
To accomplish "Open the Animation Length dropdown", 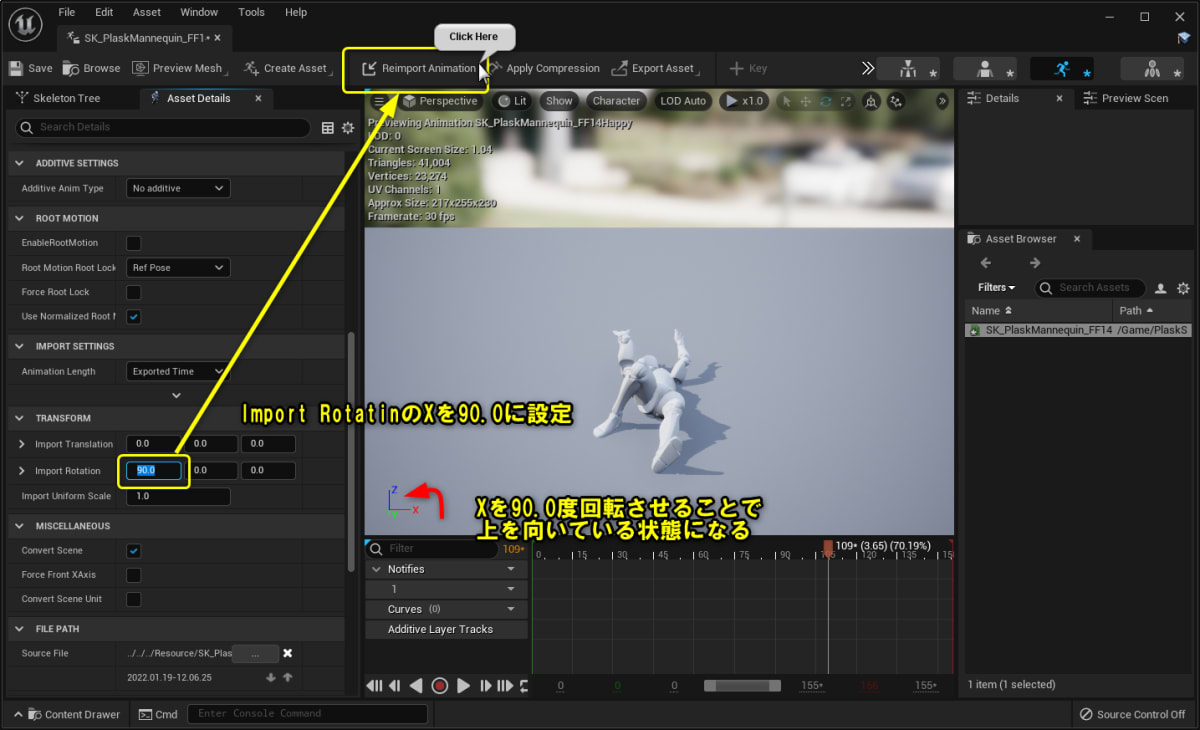I will pyautogui.click(x=178, y=371).
